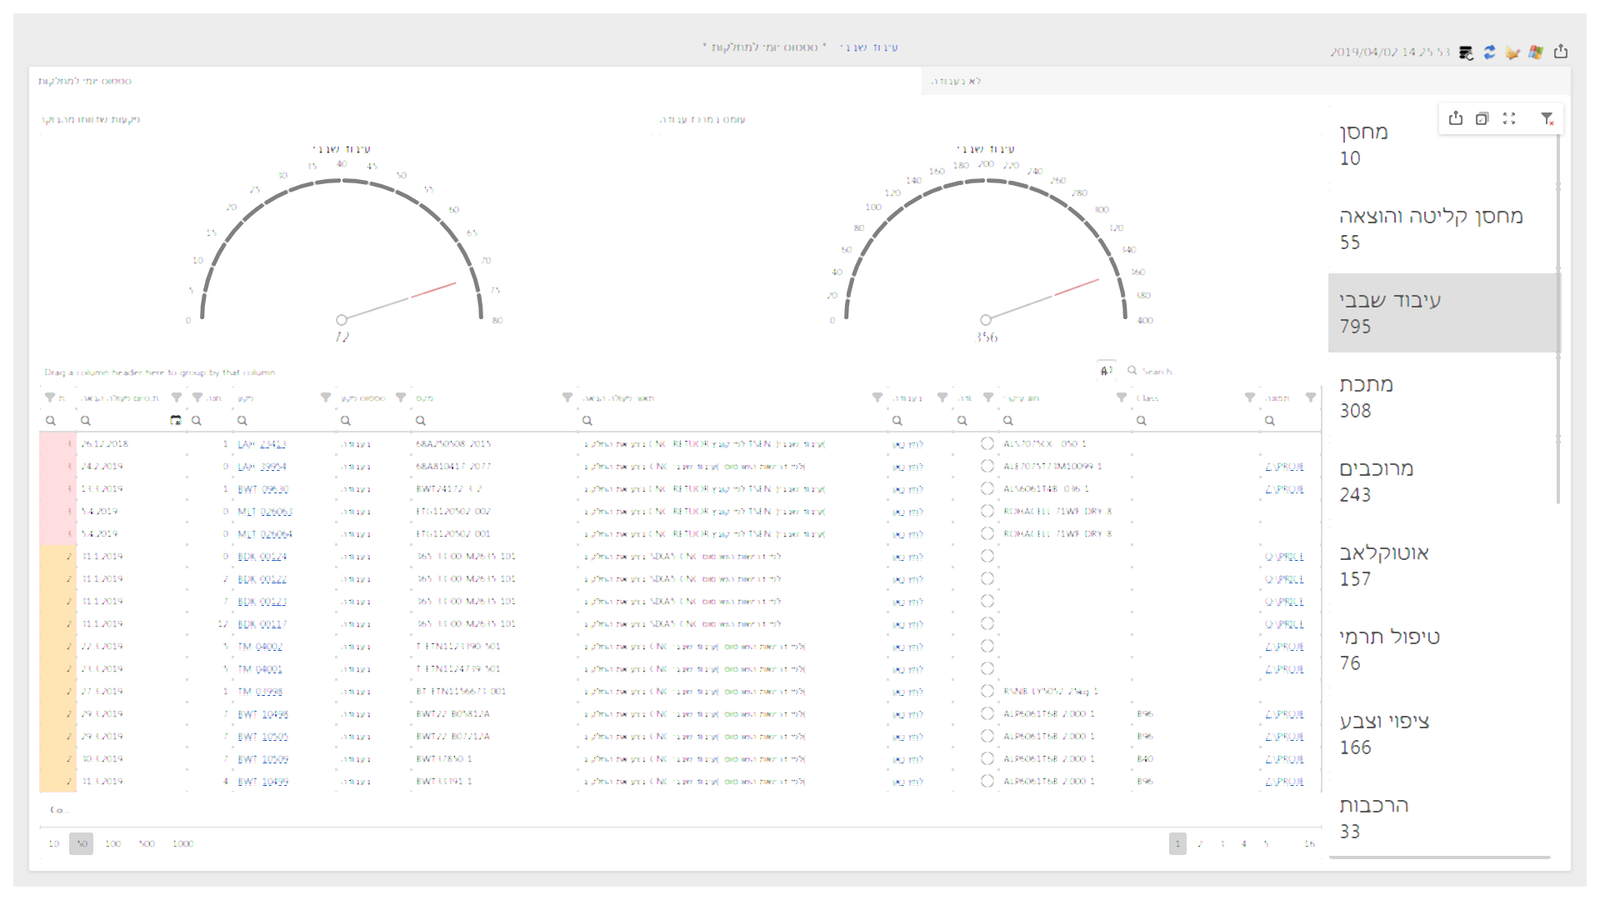Clear filters using funnel with red X

click(1547, 119)
